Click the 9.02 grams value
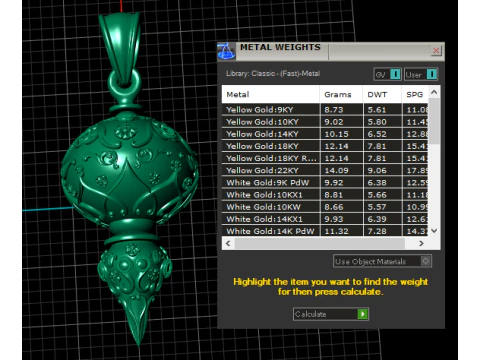The height and width of the screenshot is (360, 480). click(x=334, y=122)
